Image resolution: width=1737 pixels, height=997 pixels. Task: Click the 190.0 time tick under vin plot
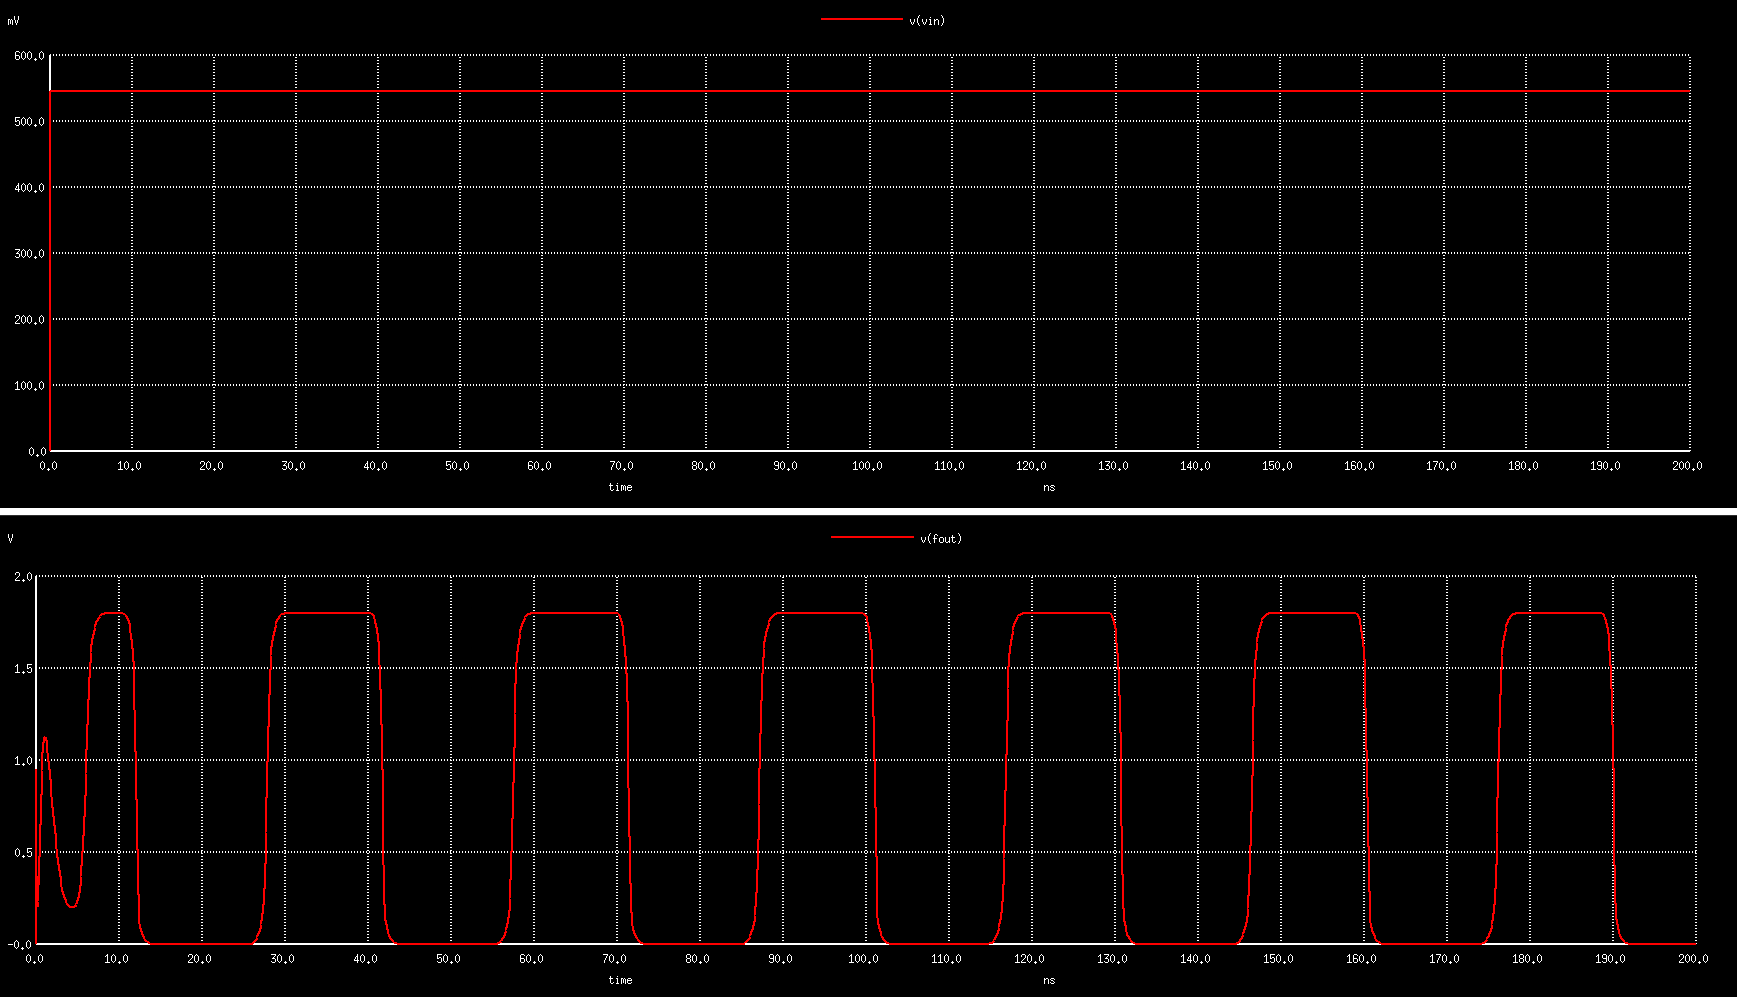click(x=1605, y=466)
